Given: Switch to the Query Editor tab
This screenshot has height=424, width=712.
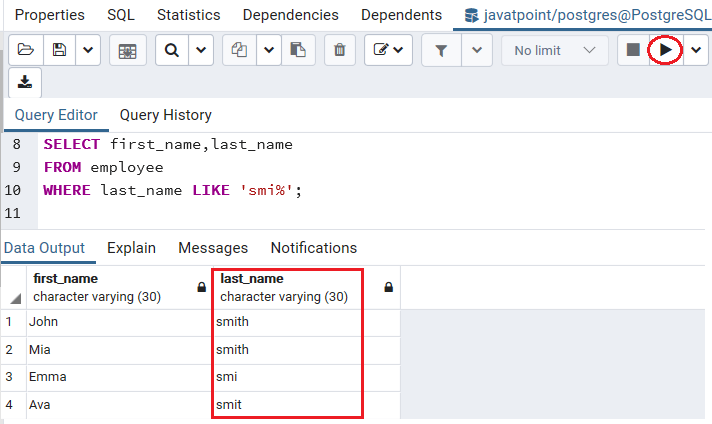Looking at the screenshot, I should [56, 115].
